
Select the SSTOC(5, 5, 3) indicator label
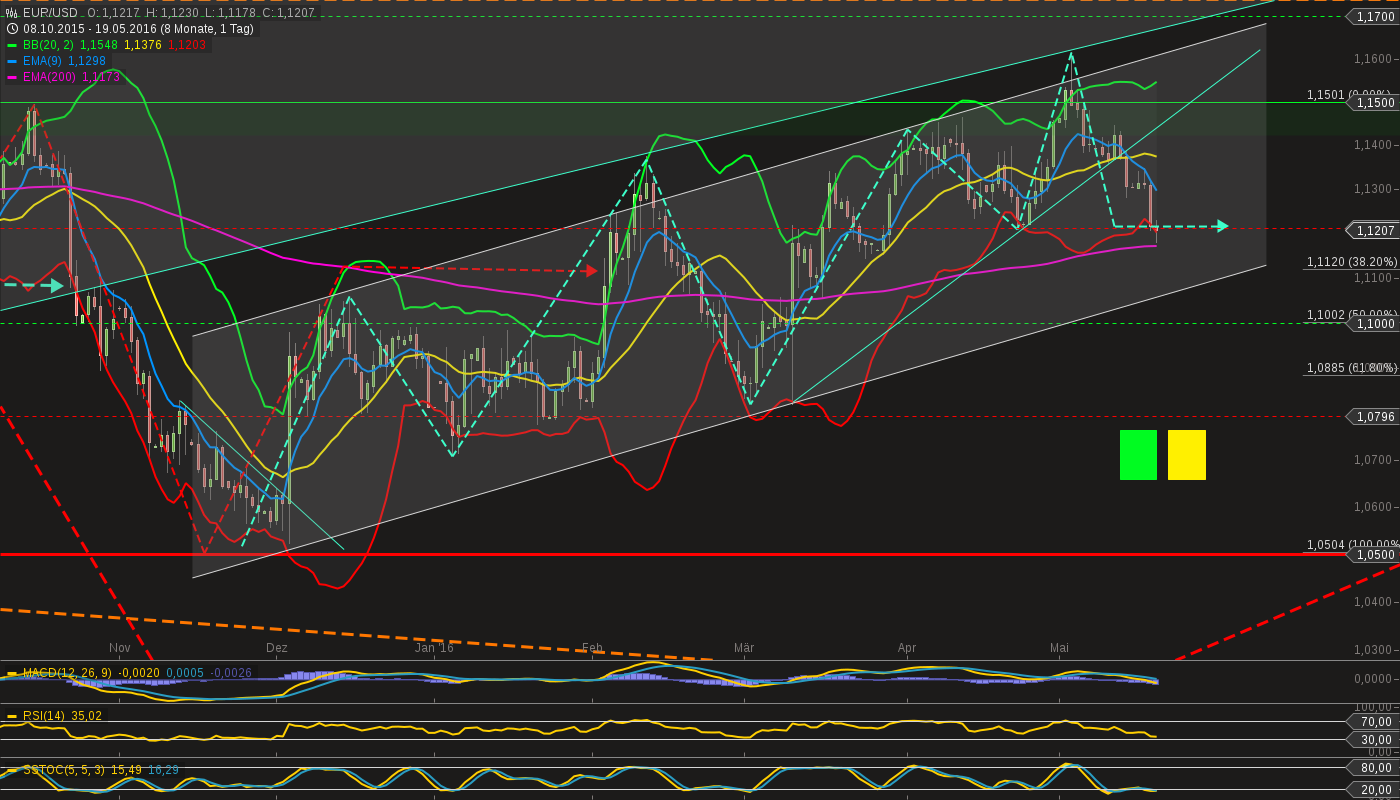pyautogui.click(x=64, y=770)
